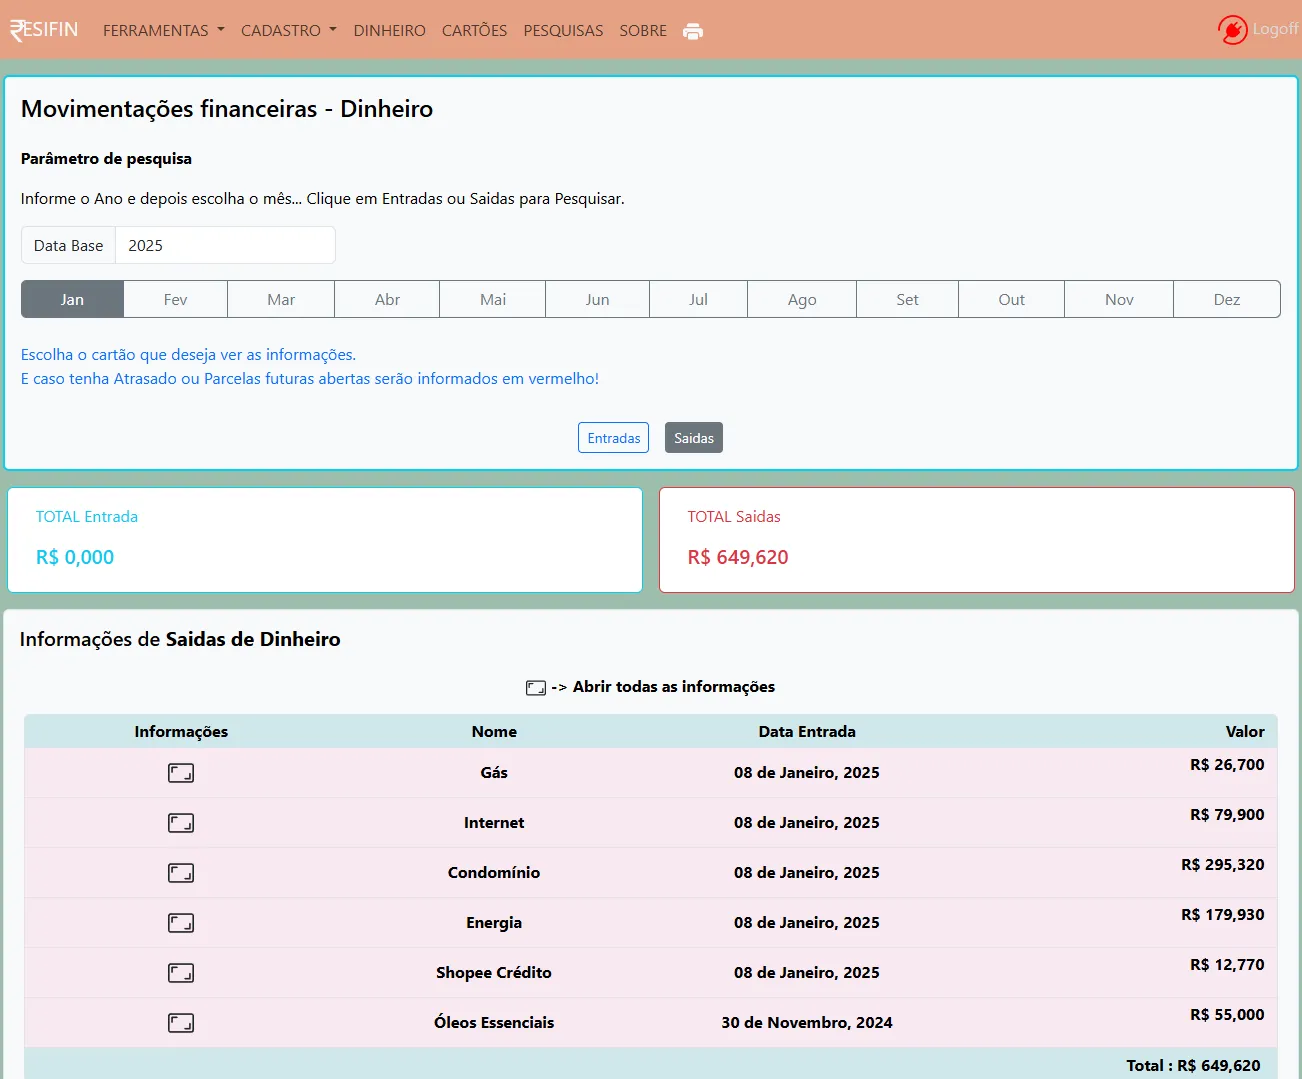Open Óleos Essenciais info icon
The image size is (1302, 1079).
click(x=181, y=1023)
